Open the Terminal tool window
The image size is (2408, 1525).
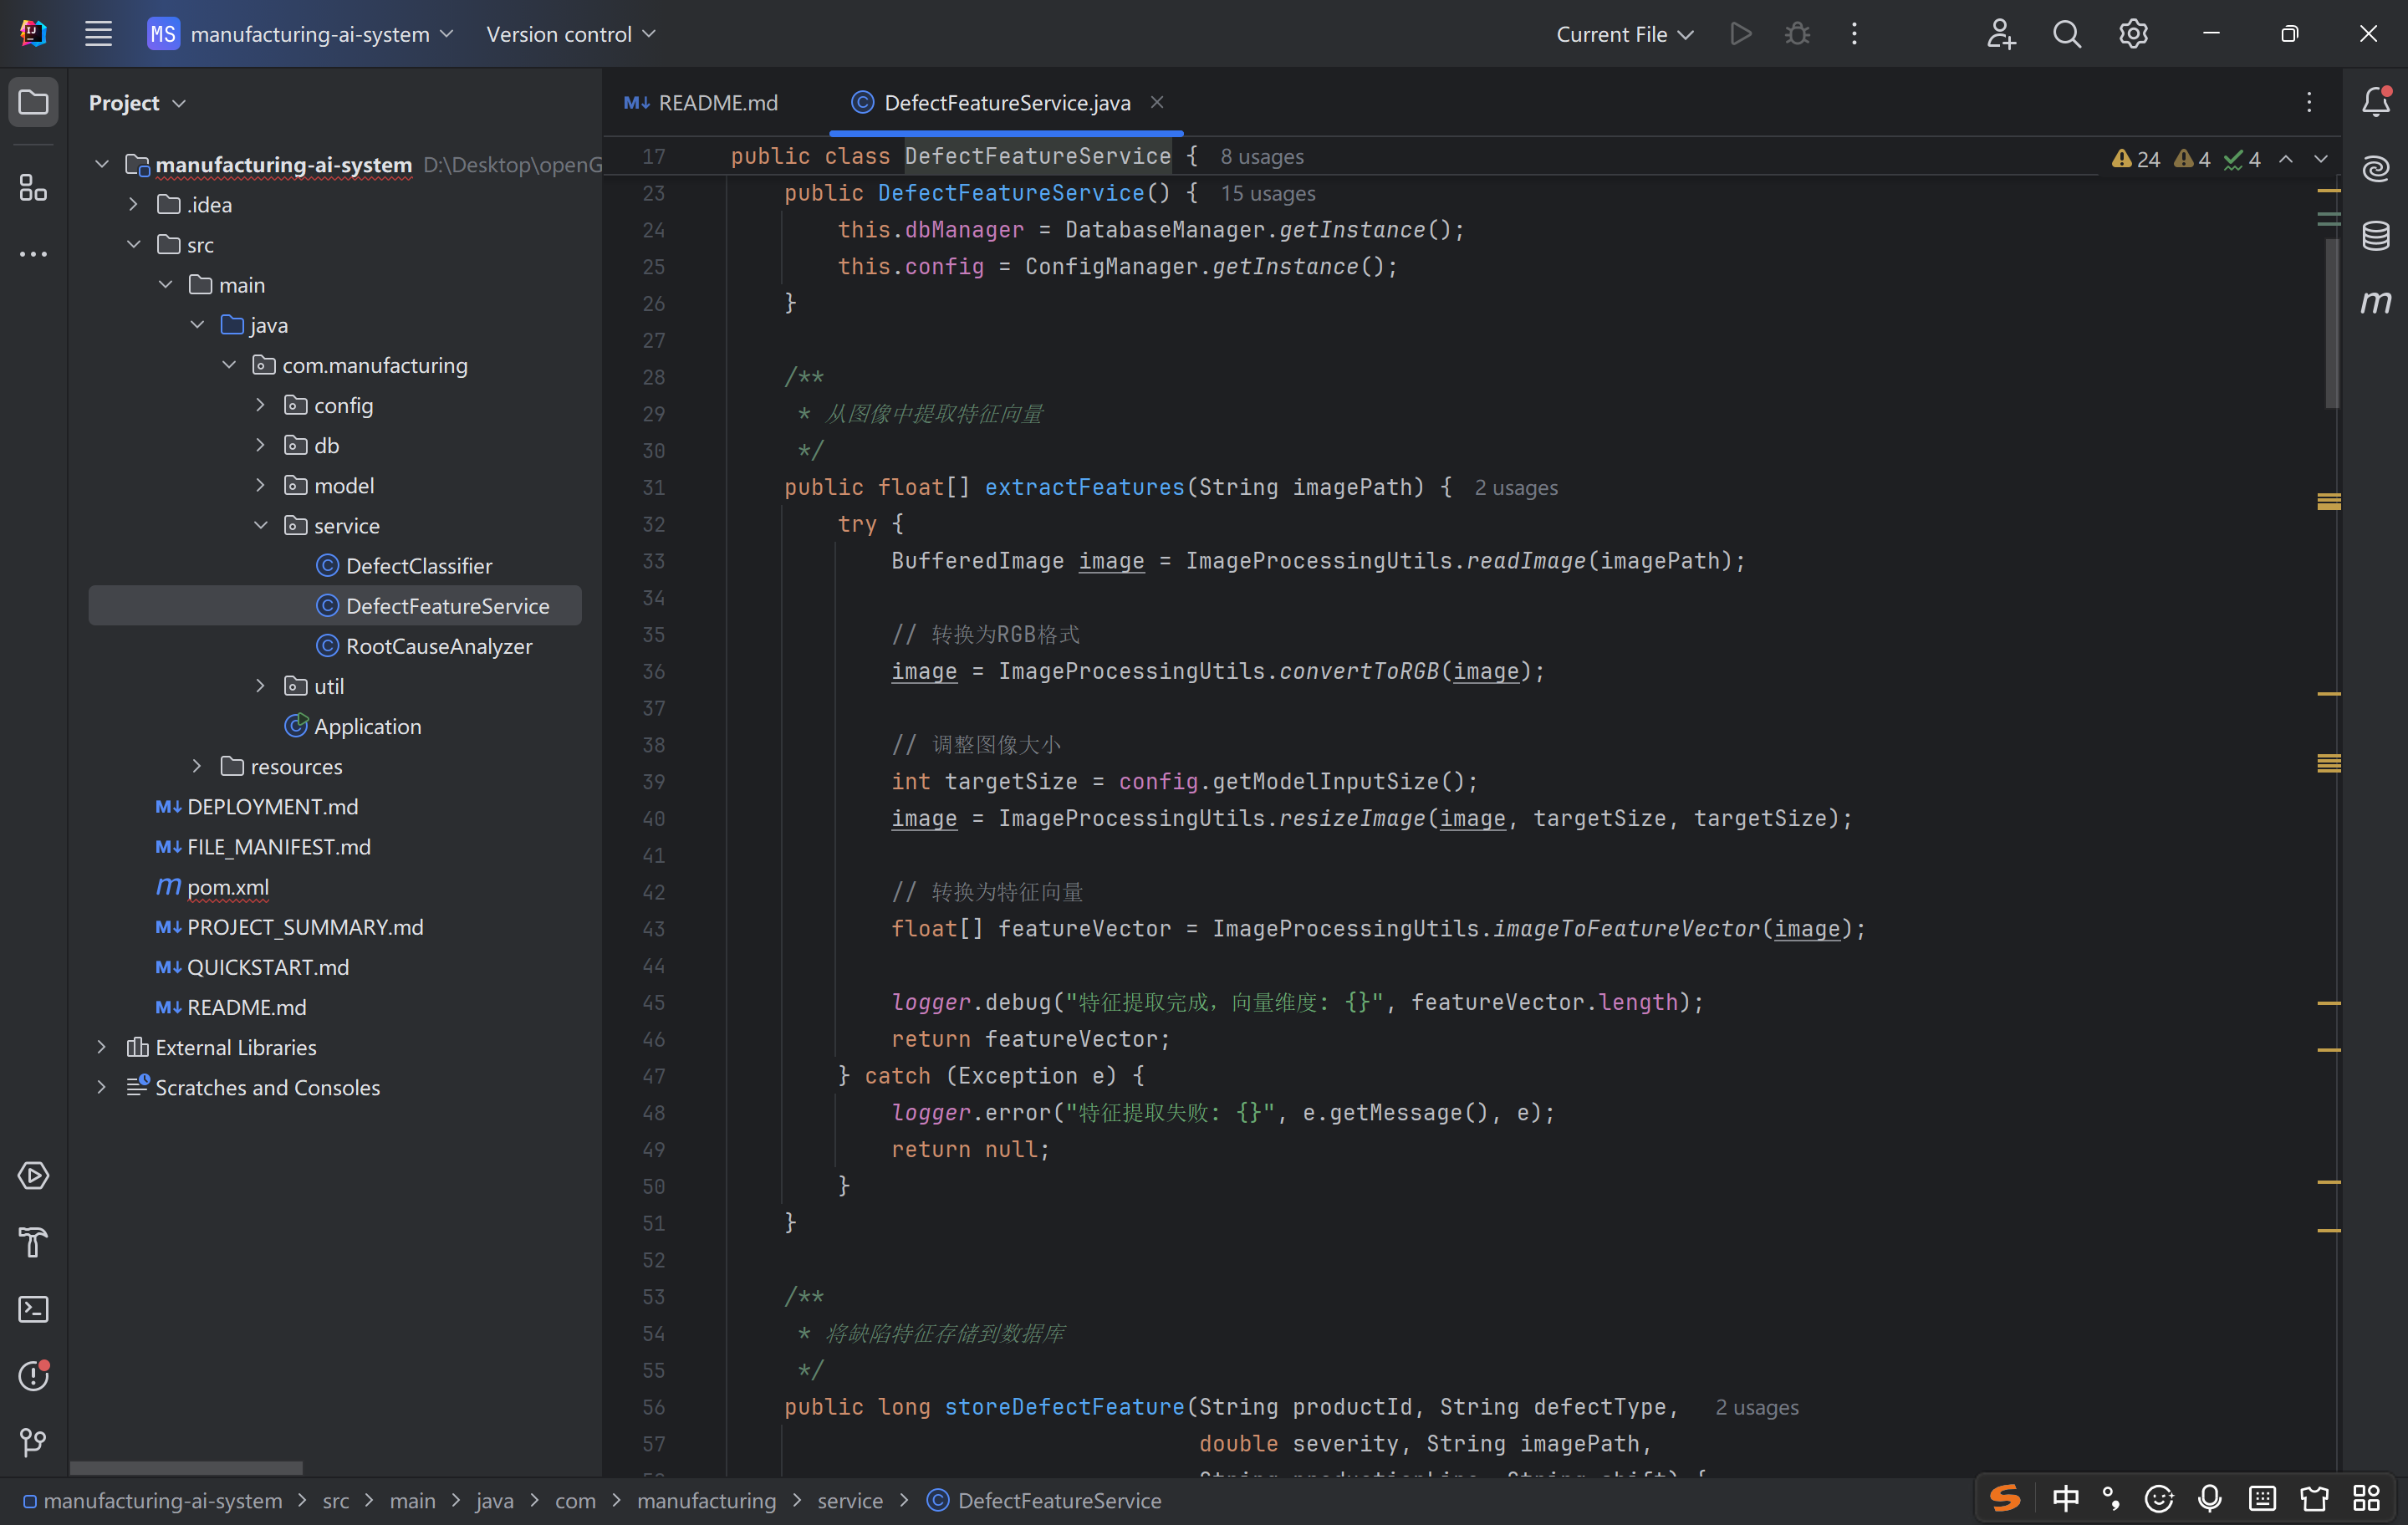[x=33, y=1309]
